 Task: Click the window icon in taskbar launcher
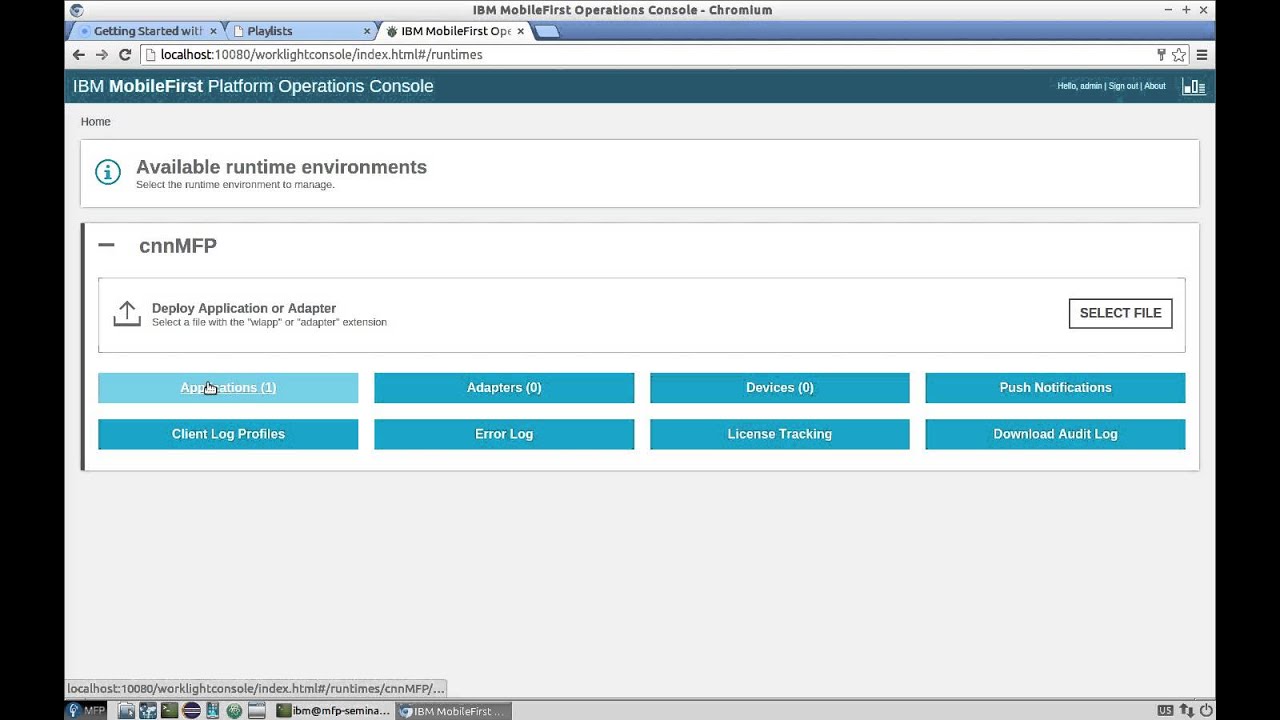coord(256,711)
